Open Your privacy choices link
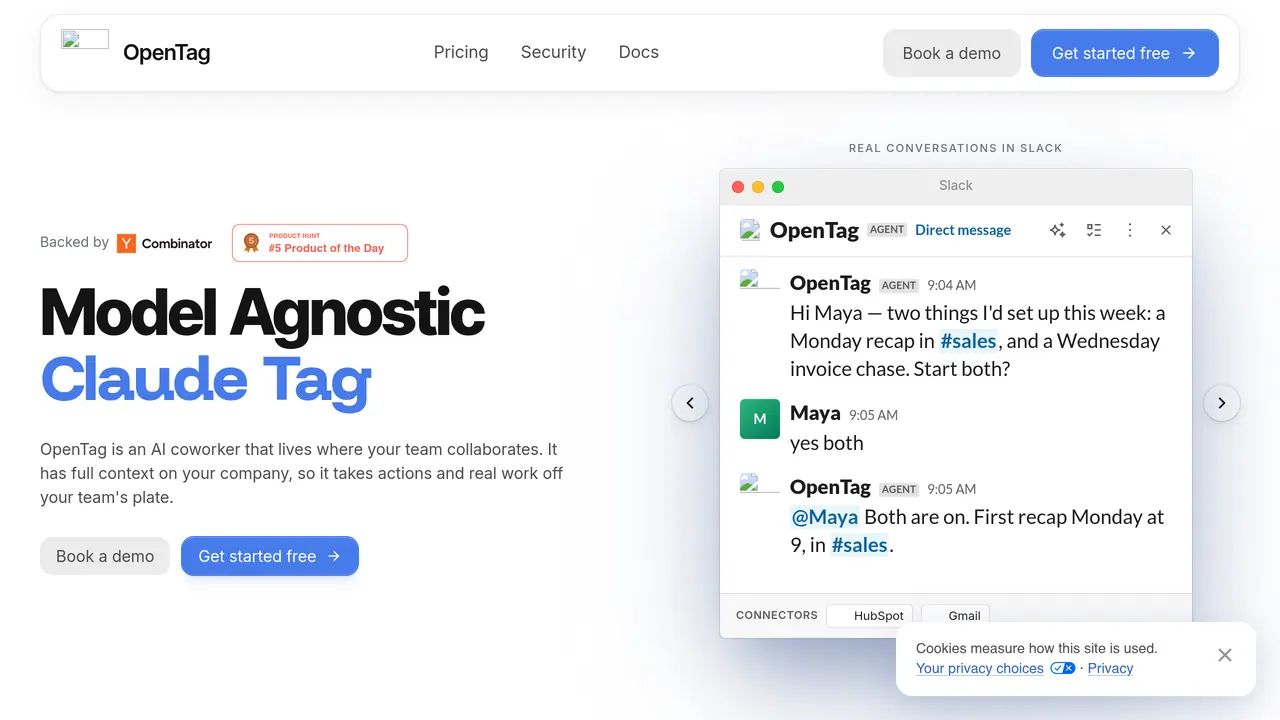The width and height of the screenshot is (1280, 720). coord(980,668)
